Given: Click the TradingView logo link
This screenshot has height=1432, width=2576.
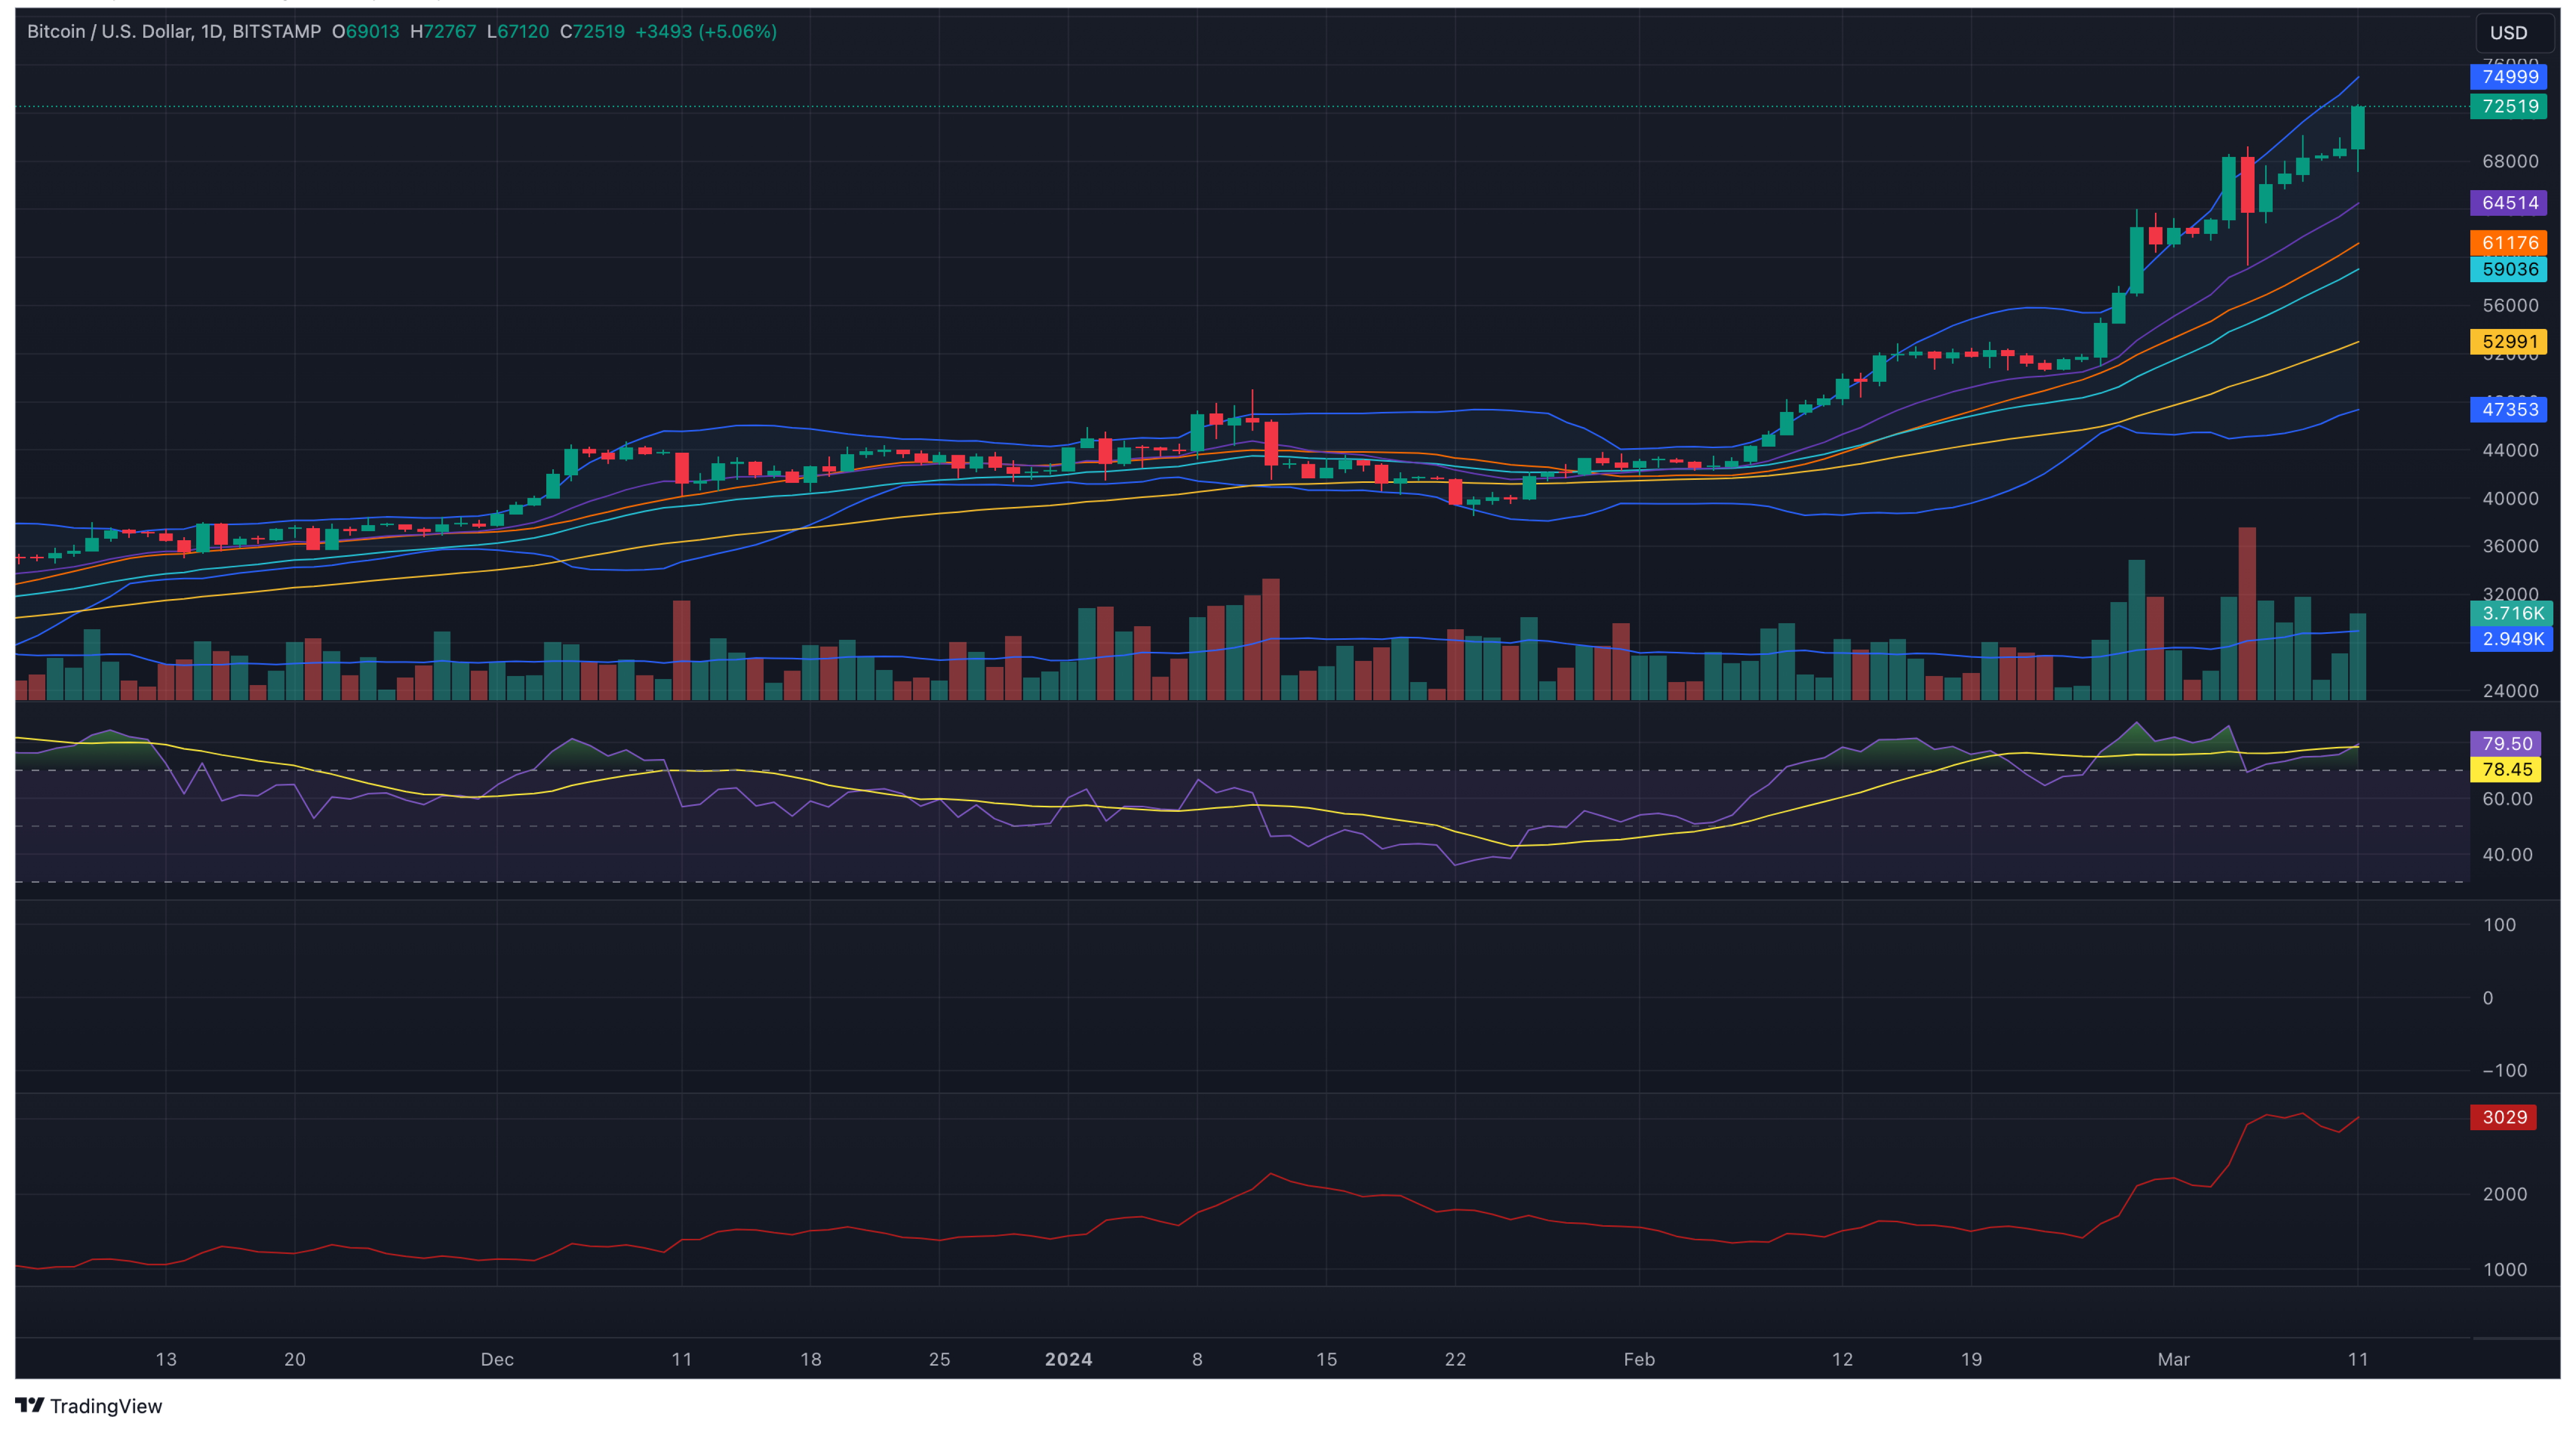Looking at the screenshot, I should [x=89, y=1406].
